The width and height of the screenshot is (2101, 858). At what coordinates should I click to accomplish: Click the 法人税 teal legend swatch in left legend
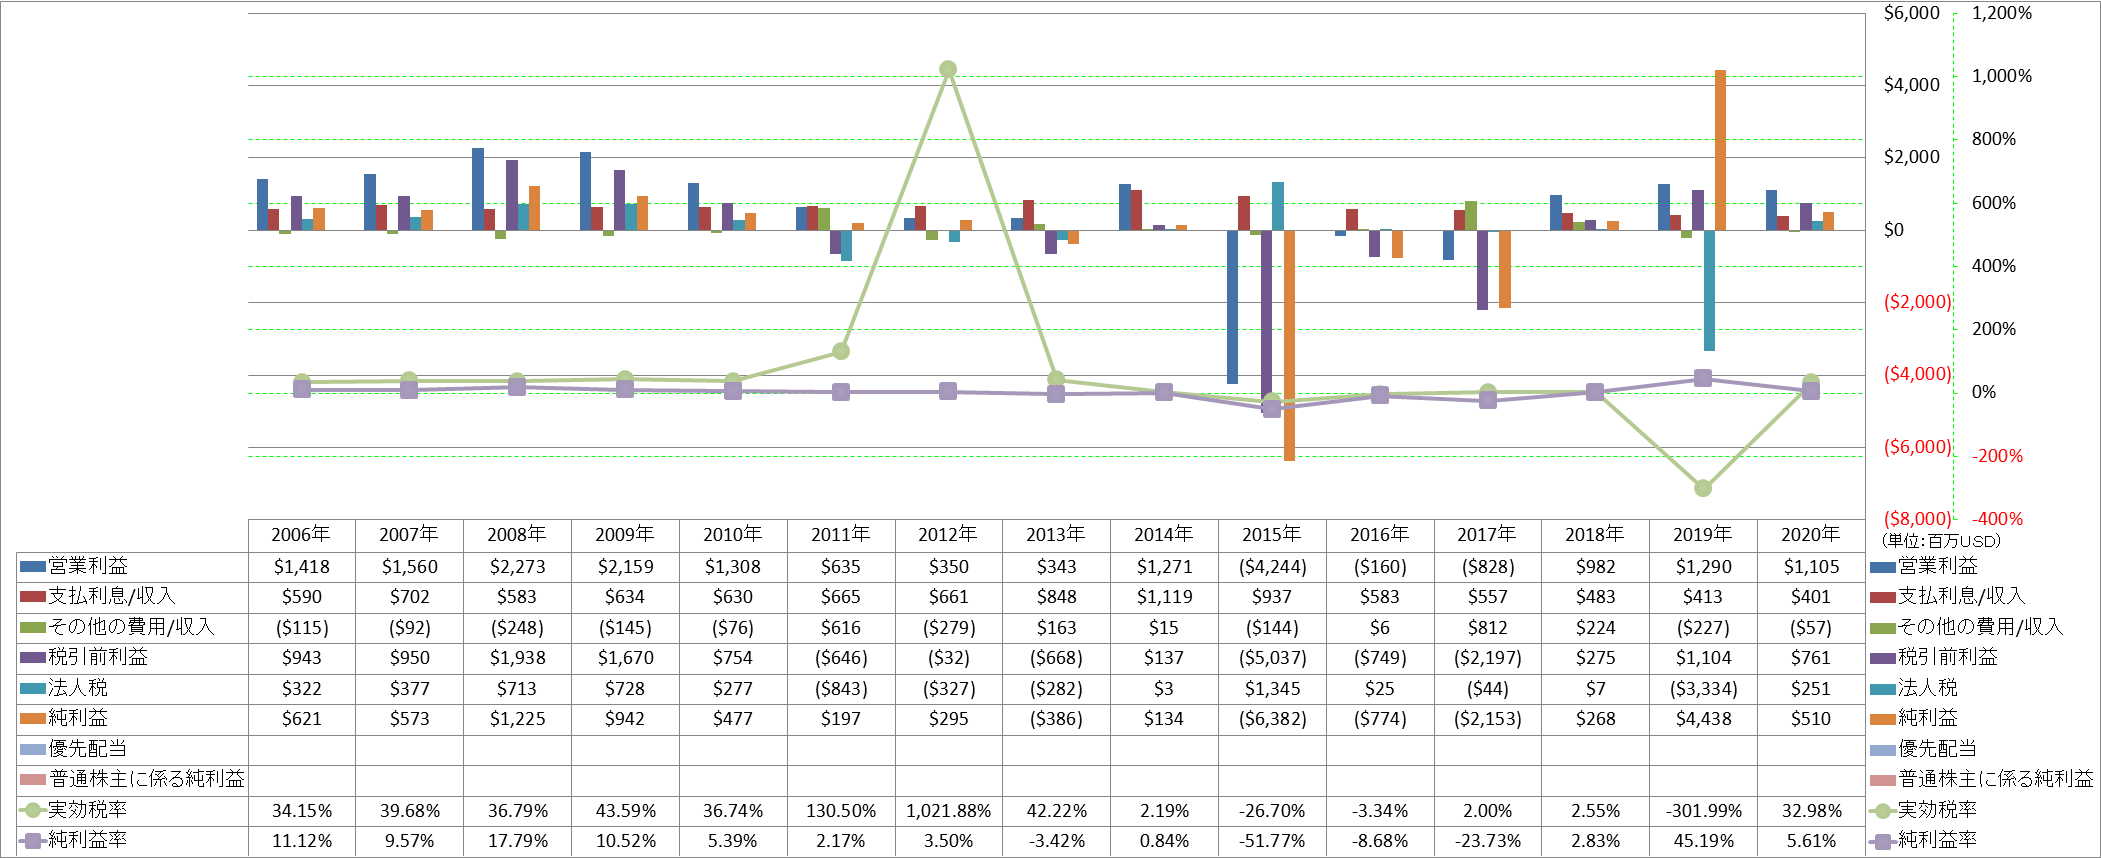tap(33, 688)
